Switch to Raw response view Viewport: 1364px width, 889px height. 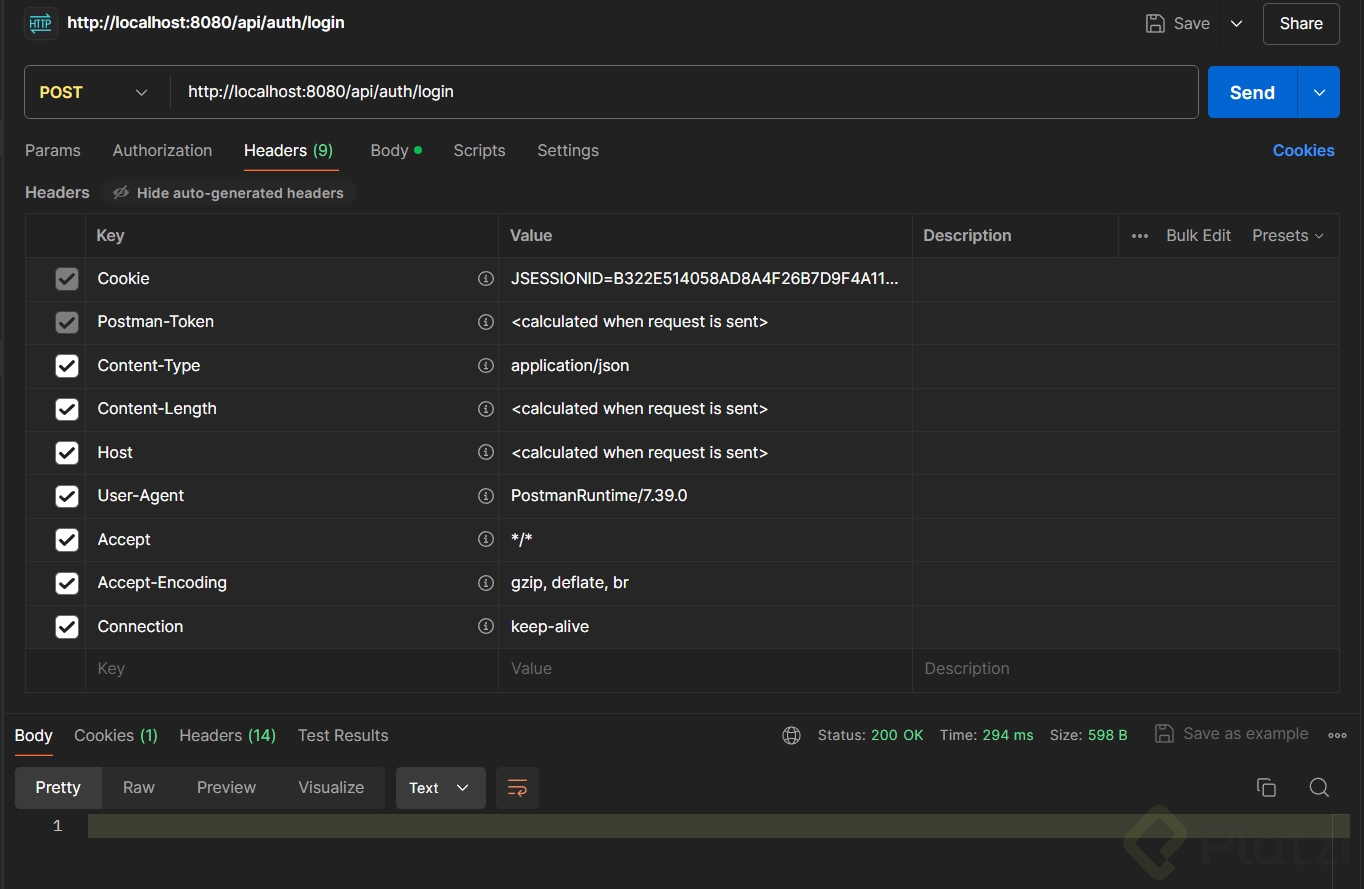pos(139,788)
